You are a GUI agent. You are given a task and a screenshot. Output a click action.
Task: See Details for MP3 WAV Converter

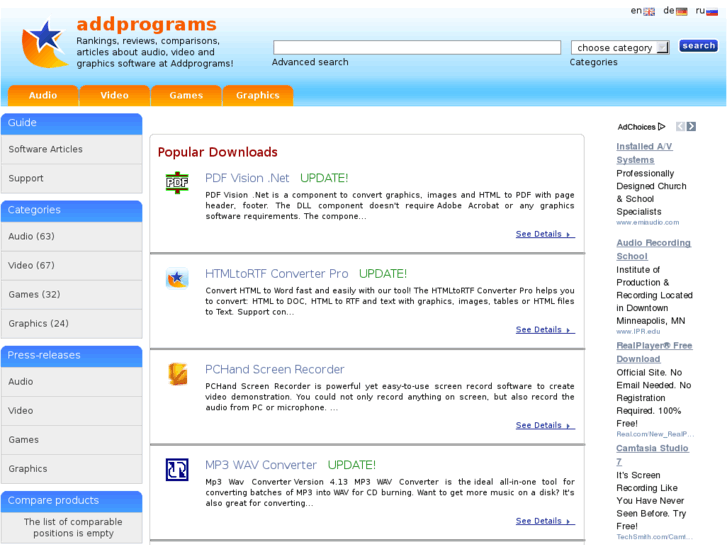545,521
